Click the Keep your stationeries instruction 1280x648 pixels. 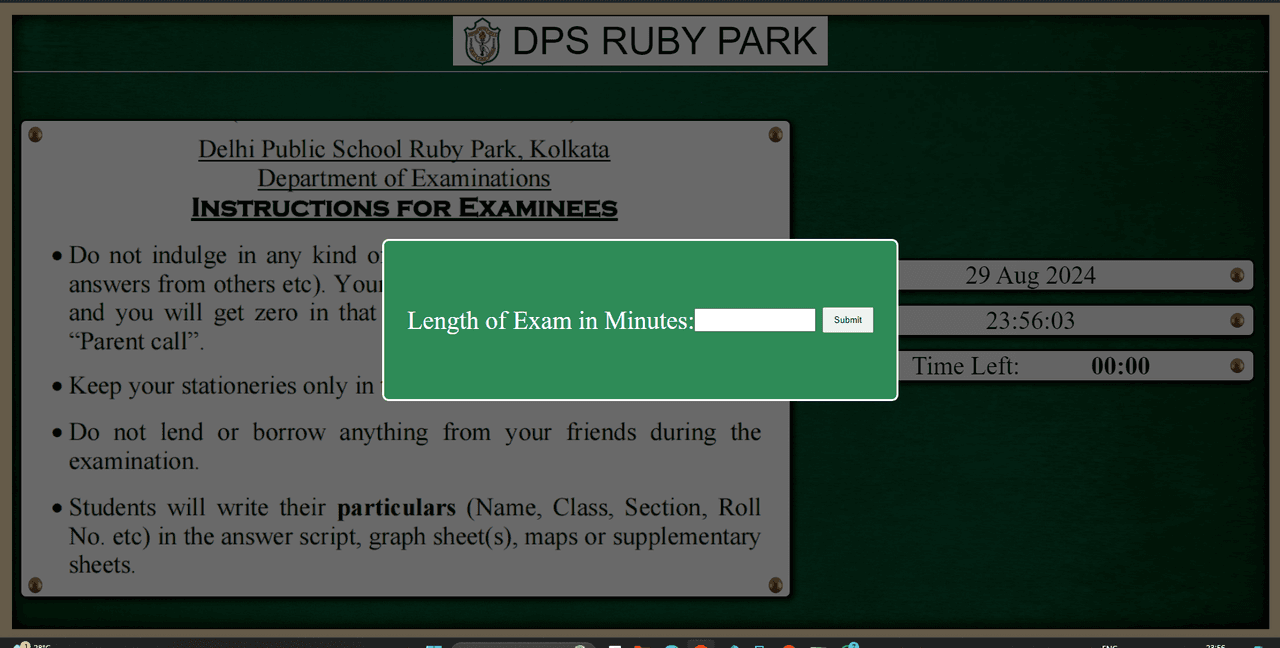point(226,385)
